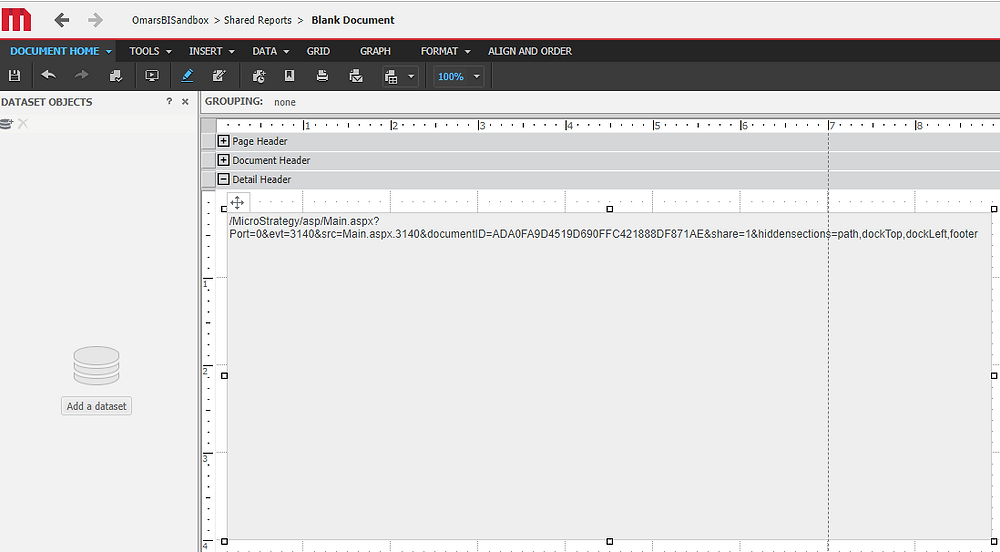
Task: Click the bottom-center resize handle of the text box
Action: pos(610,541)
